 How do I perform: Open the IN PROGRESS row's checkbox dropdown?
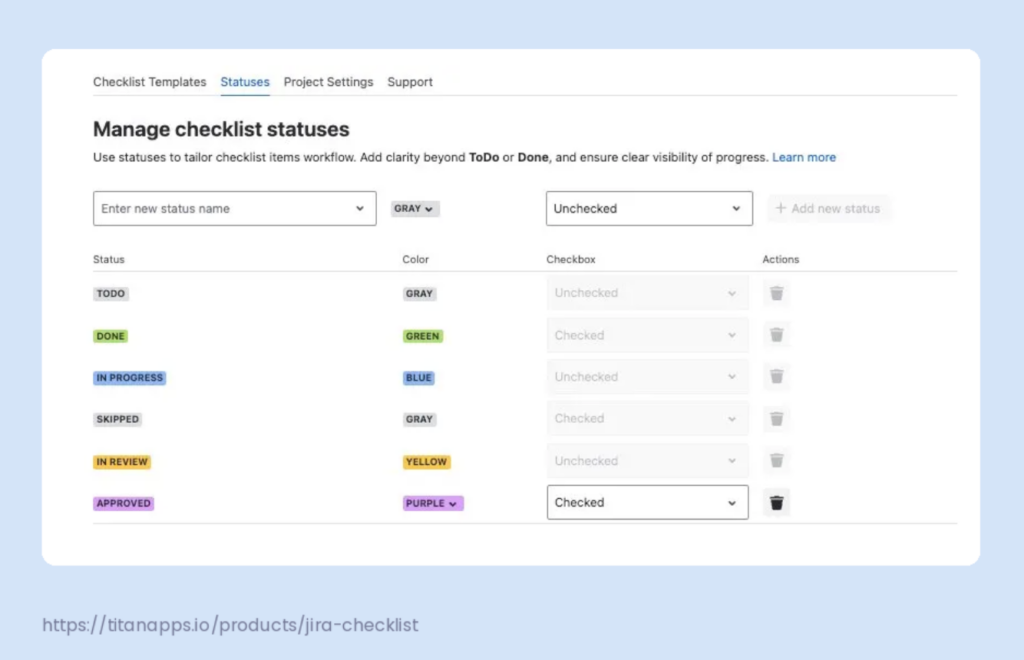click(x=648, y=377)
